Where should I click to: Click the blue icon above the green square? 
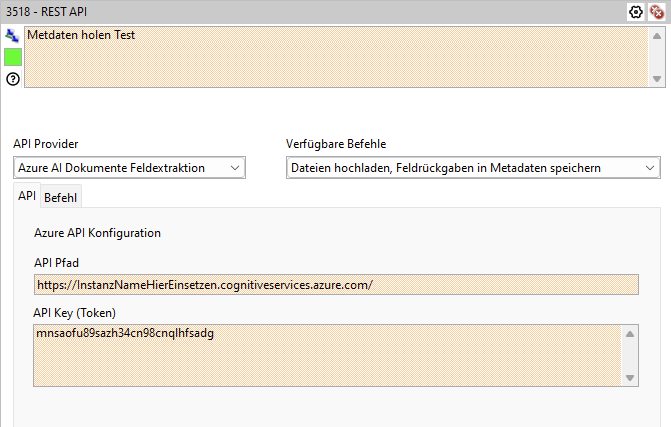point(12,36)
